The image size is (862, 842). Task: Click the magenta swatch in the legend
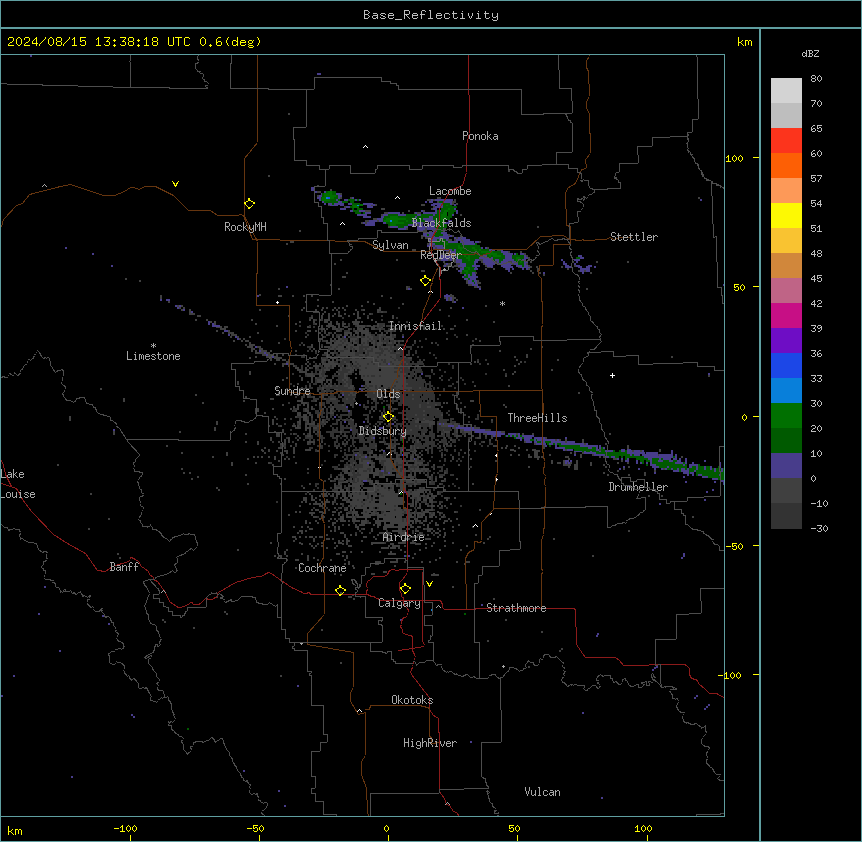click(786, 315)
